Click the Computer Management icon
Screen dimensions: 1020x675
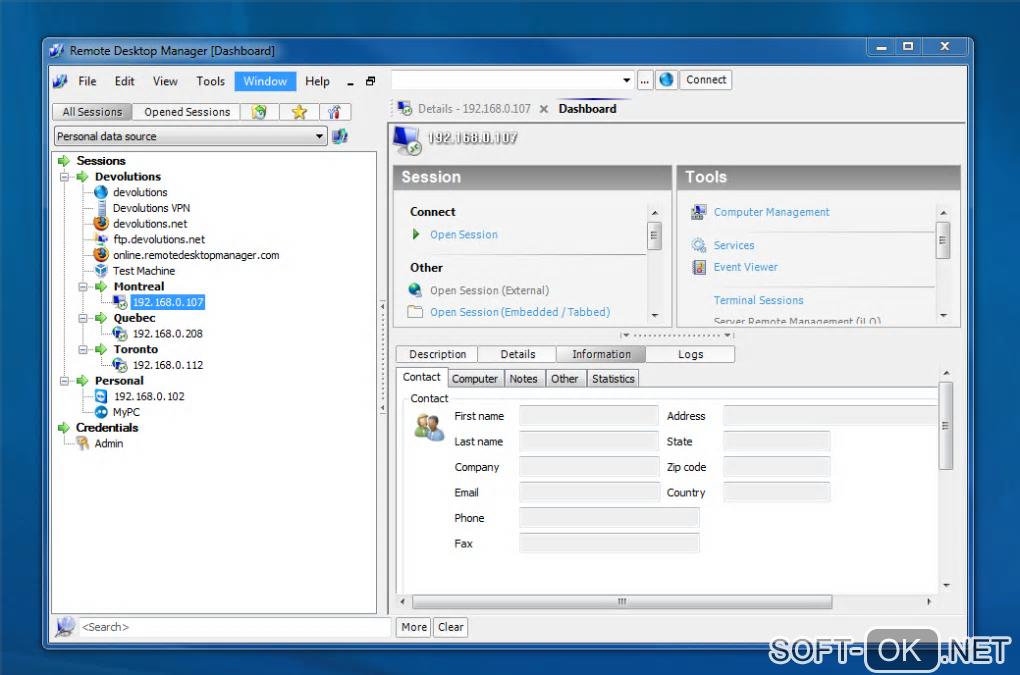[x=699, y=212]
